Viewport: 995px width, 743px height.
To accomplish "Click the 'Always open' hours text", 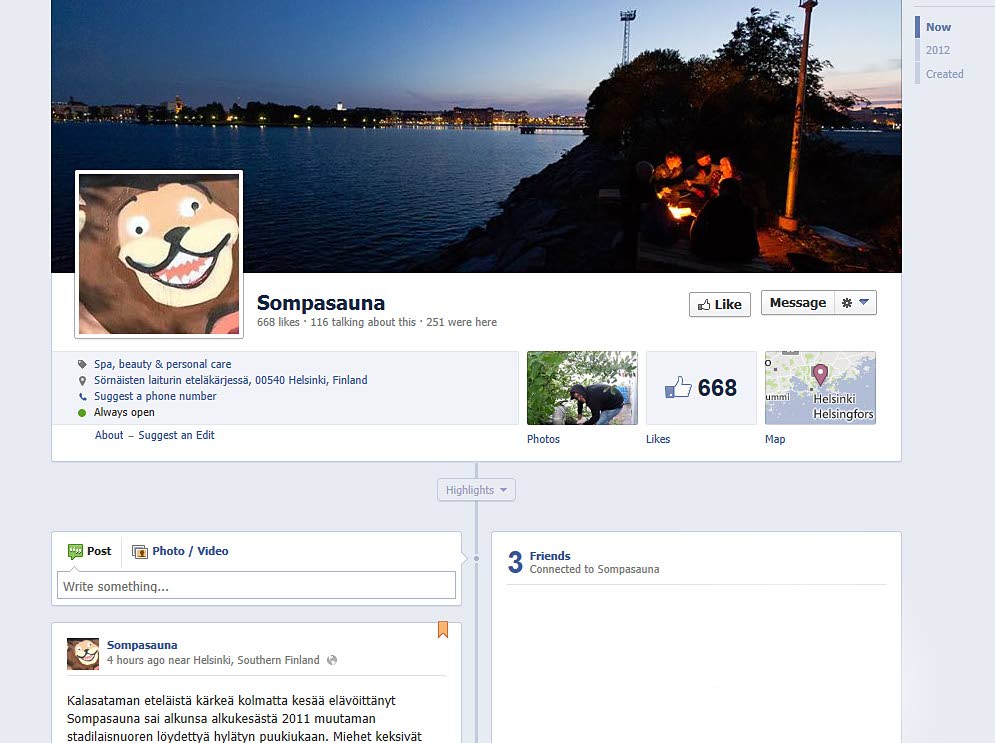I will point(124,412).
